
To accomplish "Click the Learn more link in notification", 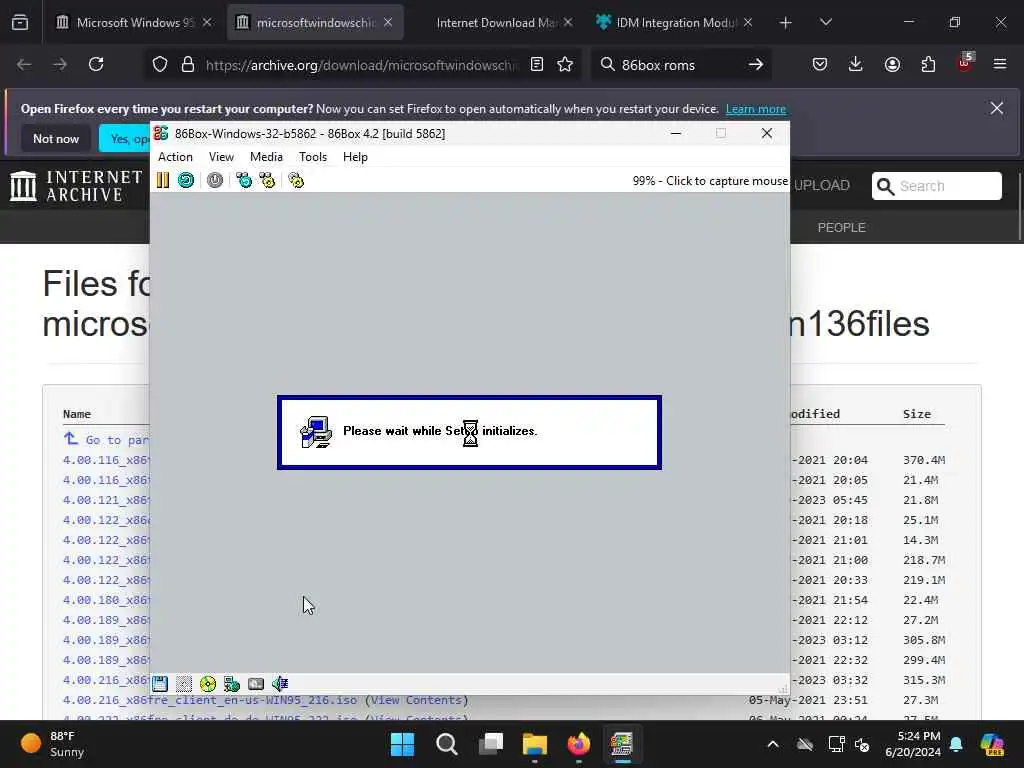I will coord(756,109).
